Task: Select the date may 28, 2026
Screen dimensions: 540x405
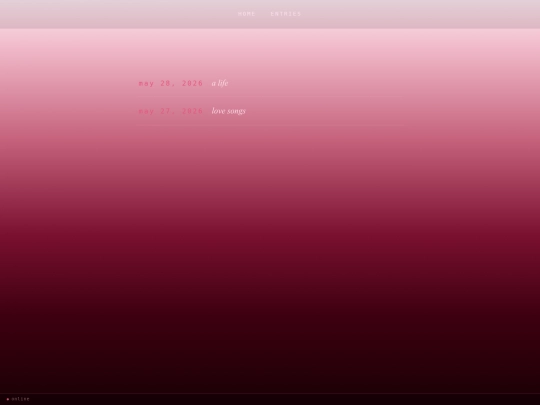Action: [171, 84]
